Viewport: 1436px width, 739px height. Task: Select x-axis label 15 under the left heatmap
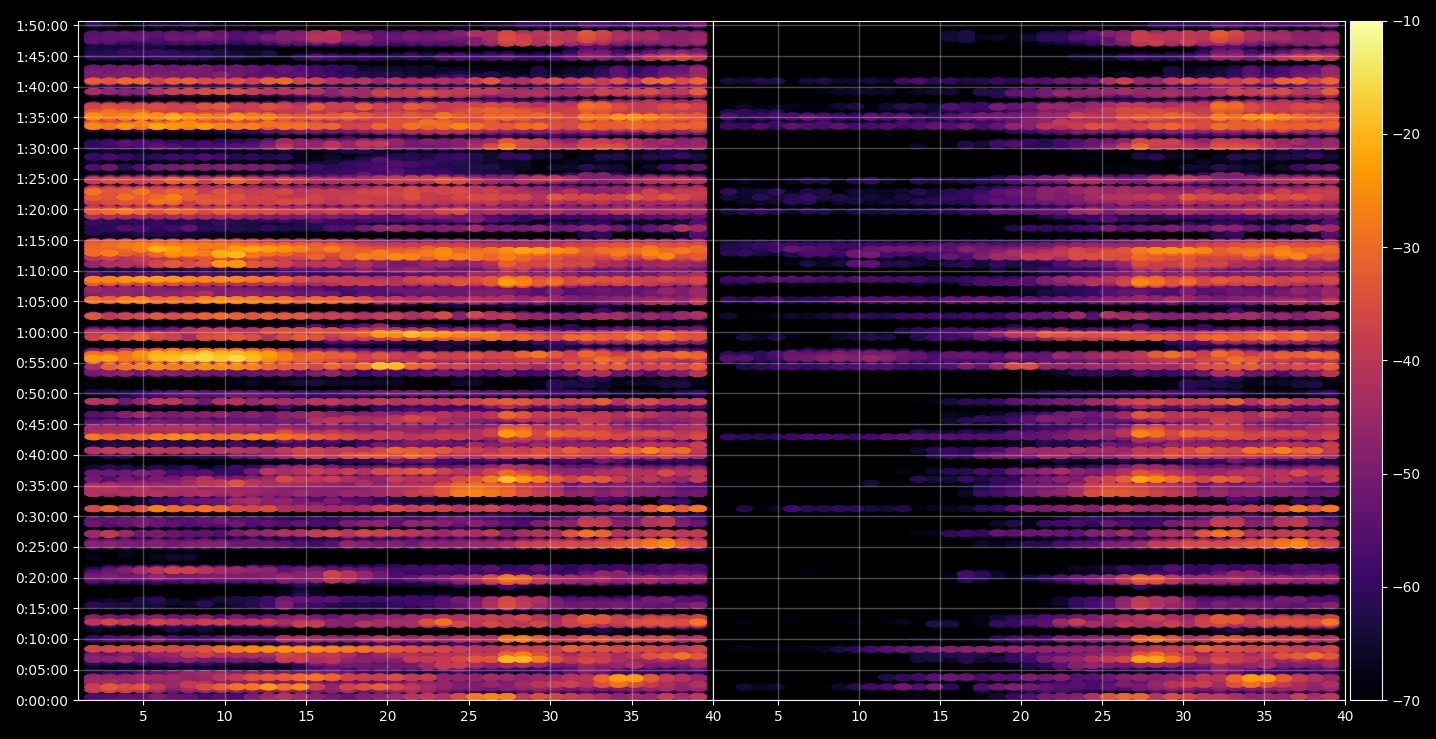(306, 716)
